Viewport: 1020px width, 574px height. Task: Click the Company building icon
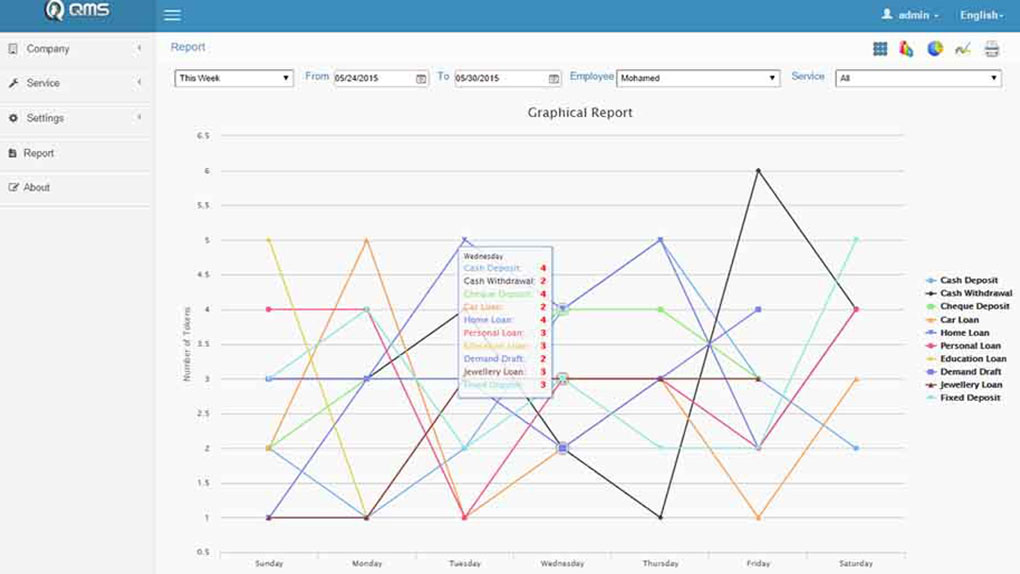tap(13, 49)
